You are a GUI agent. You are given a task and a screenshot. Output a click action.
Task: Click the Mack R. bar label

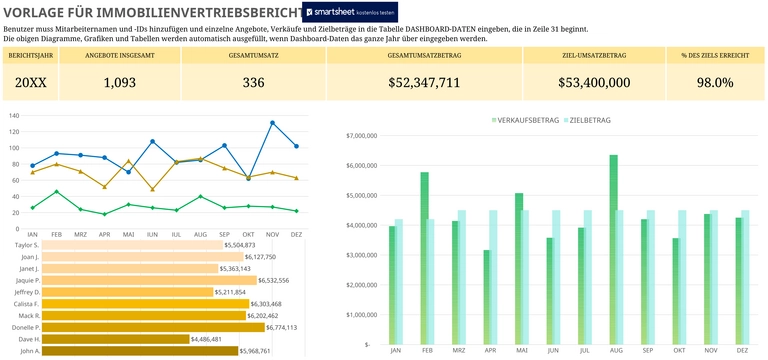point(30,315)
